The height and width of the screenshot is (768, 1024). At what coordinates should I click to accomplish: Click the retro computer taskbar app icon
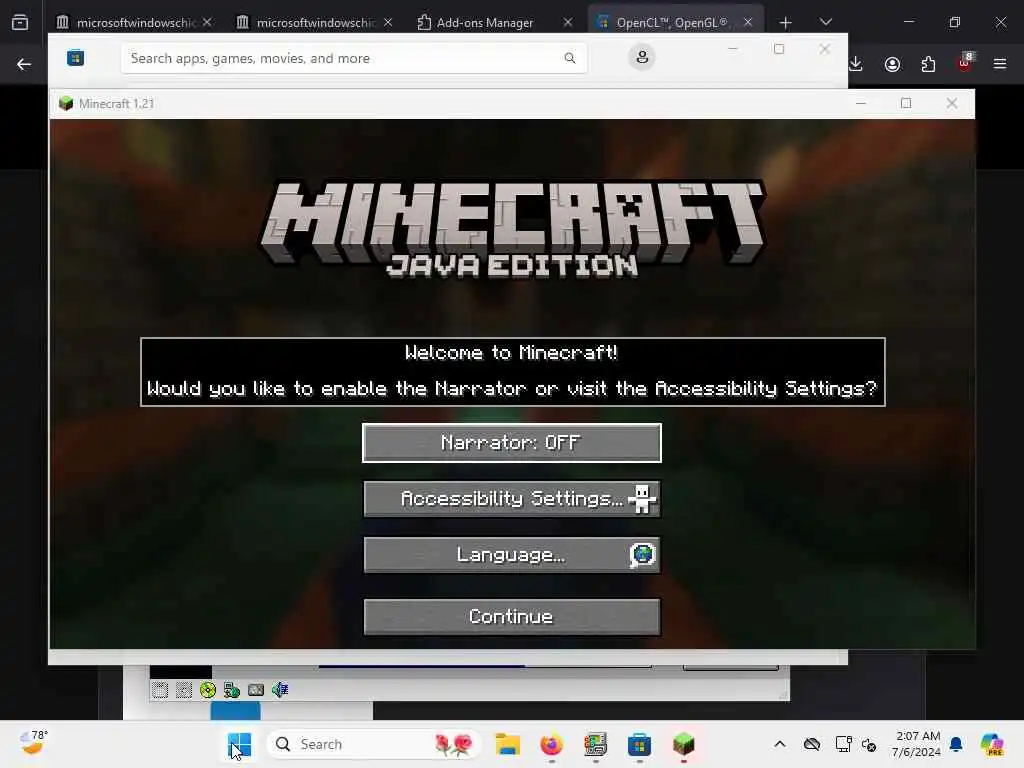pyautogui.click(x=596, y=744)
